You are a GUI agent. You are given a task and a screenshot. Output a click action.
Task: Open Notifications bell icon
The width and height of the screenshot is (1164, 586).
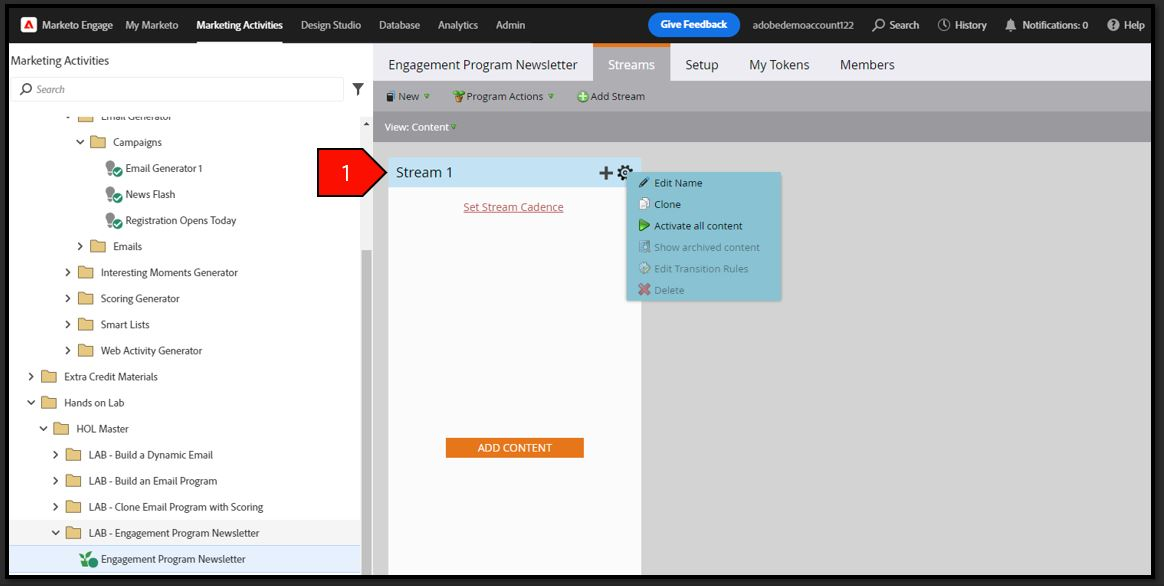(x=1010, y=25)
